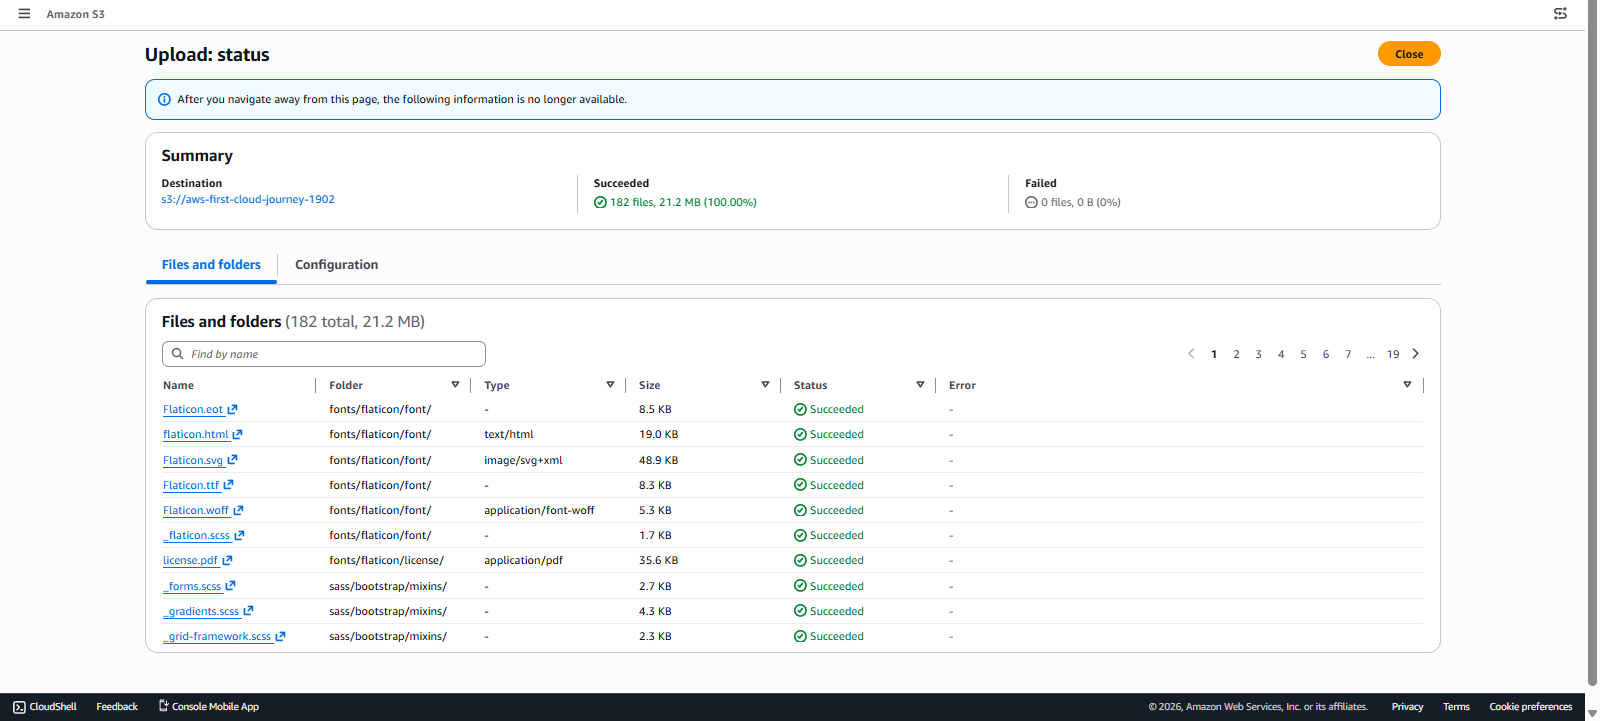This screenshot has width=1600, height=721.
Task: Sort by the Status column arrow
Action: pyautogui.click(x=920, y=385)
